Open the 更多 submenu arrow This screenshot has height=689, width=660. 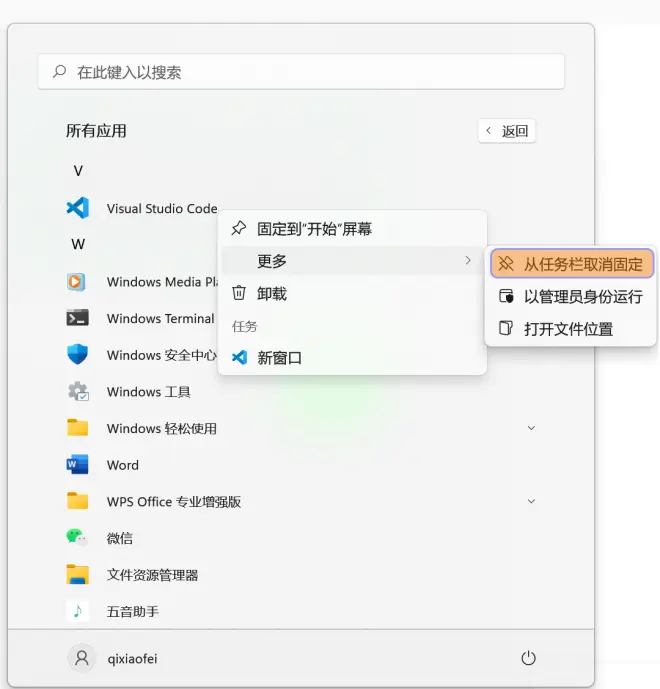(x=468, y=260)
